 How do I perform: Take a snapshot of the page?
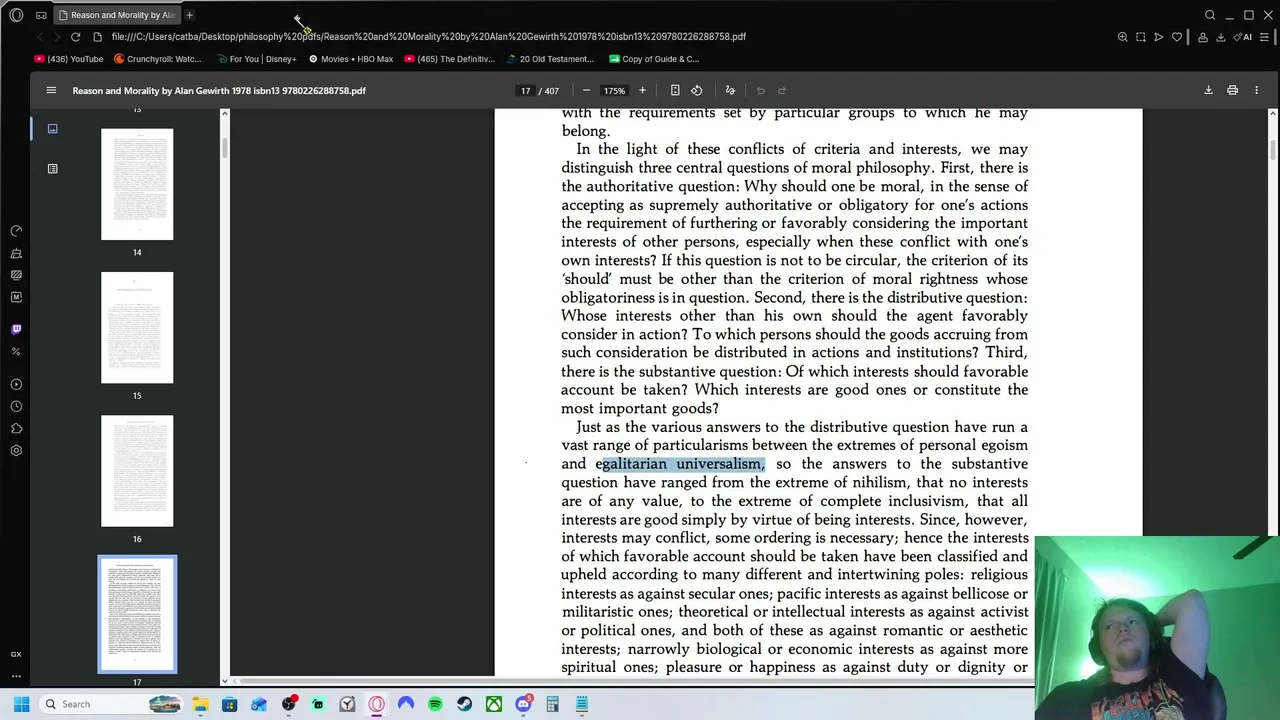1141,37
